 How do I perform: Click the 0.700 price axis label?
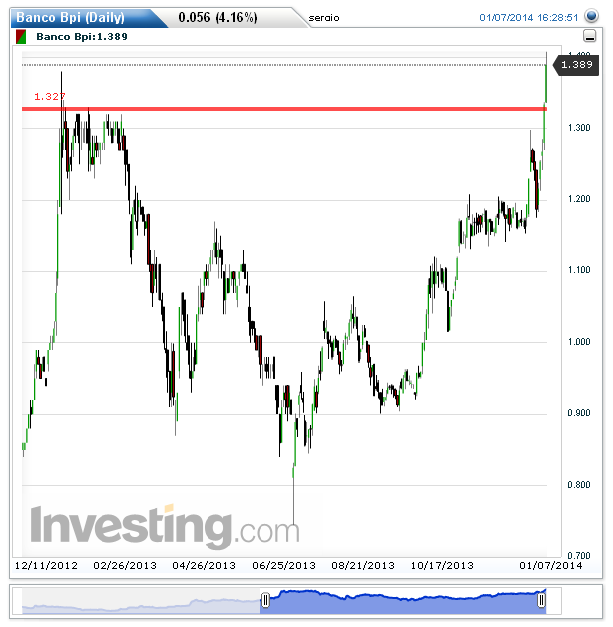coord(579,555)
